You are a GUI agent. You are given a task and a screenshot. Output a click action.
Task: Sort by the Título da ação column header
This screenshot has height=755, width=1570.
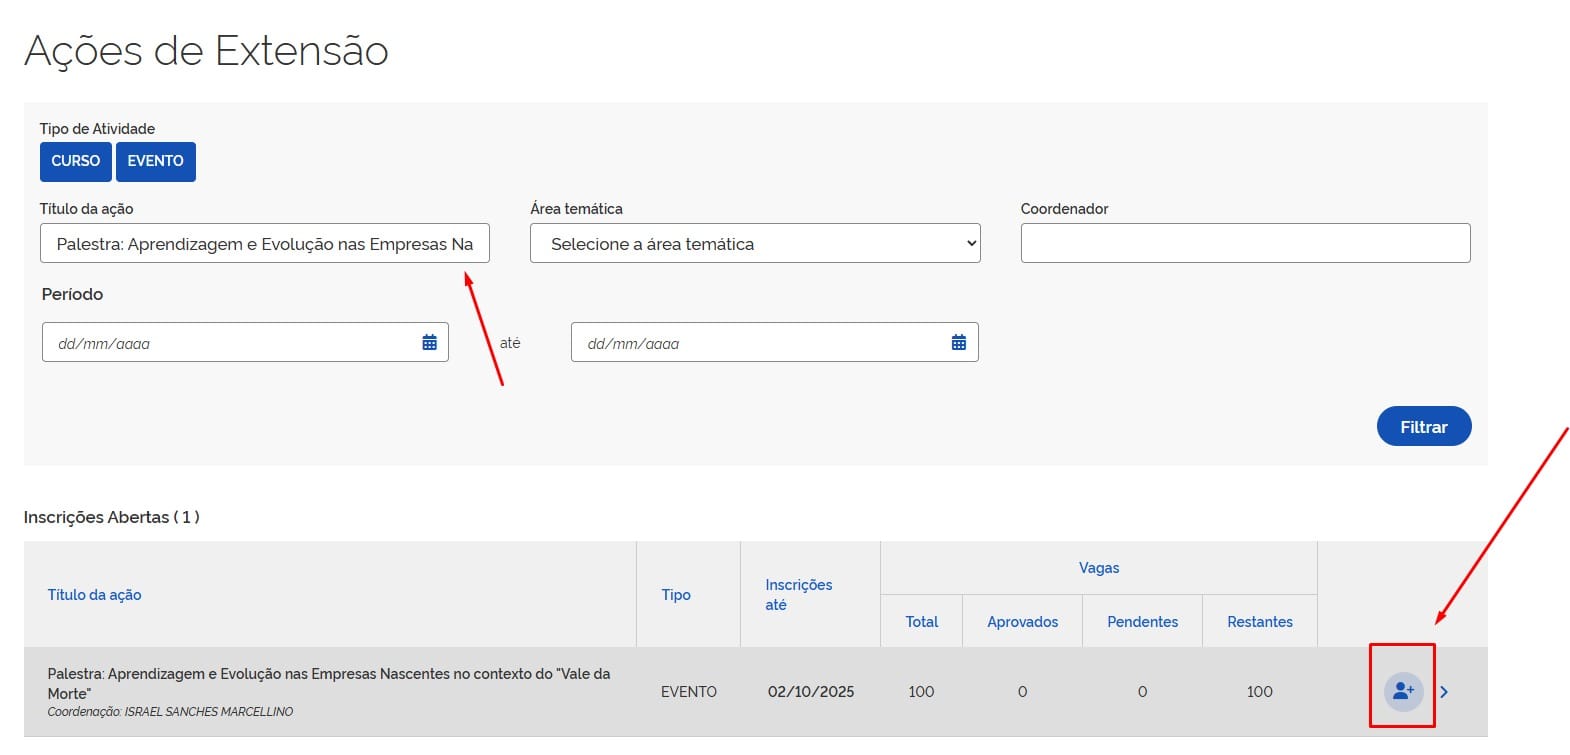click(95, 595)
